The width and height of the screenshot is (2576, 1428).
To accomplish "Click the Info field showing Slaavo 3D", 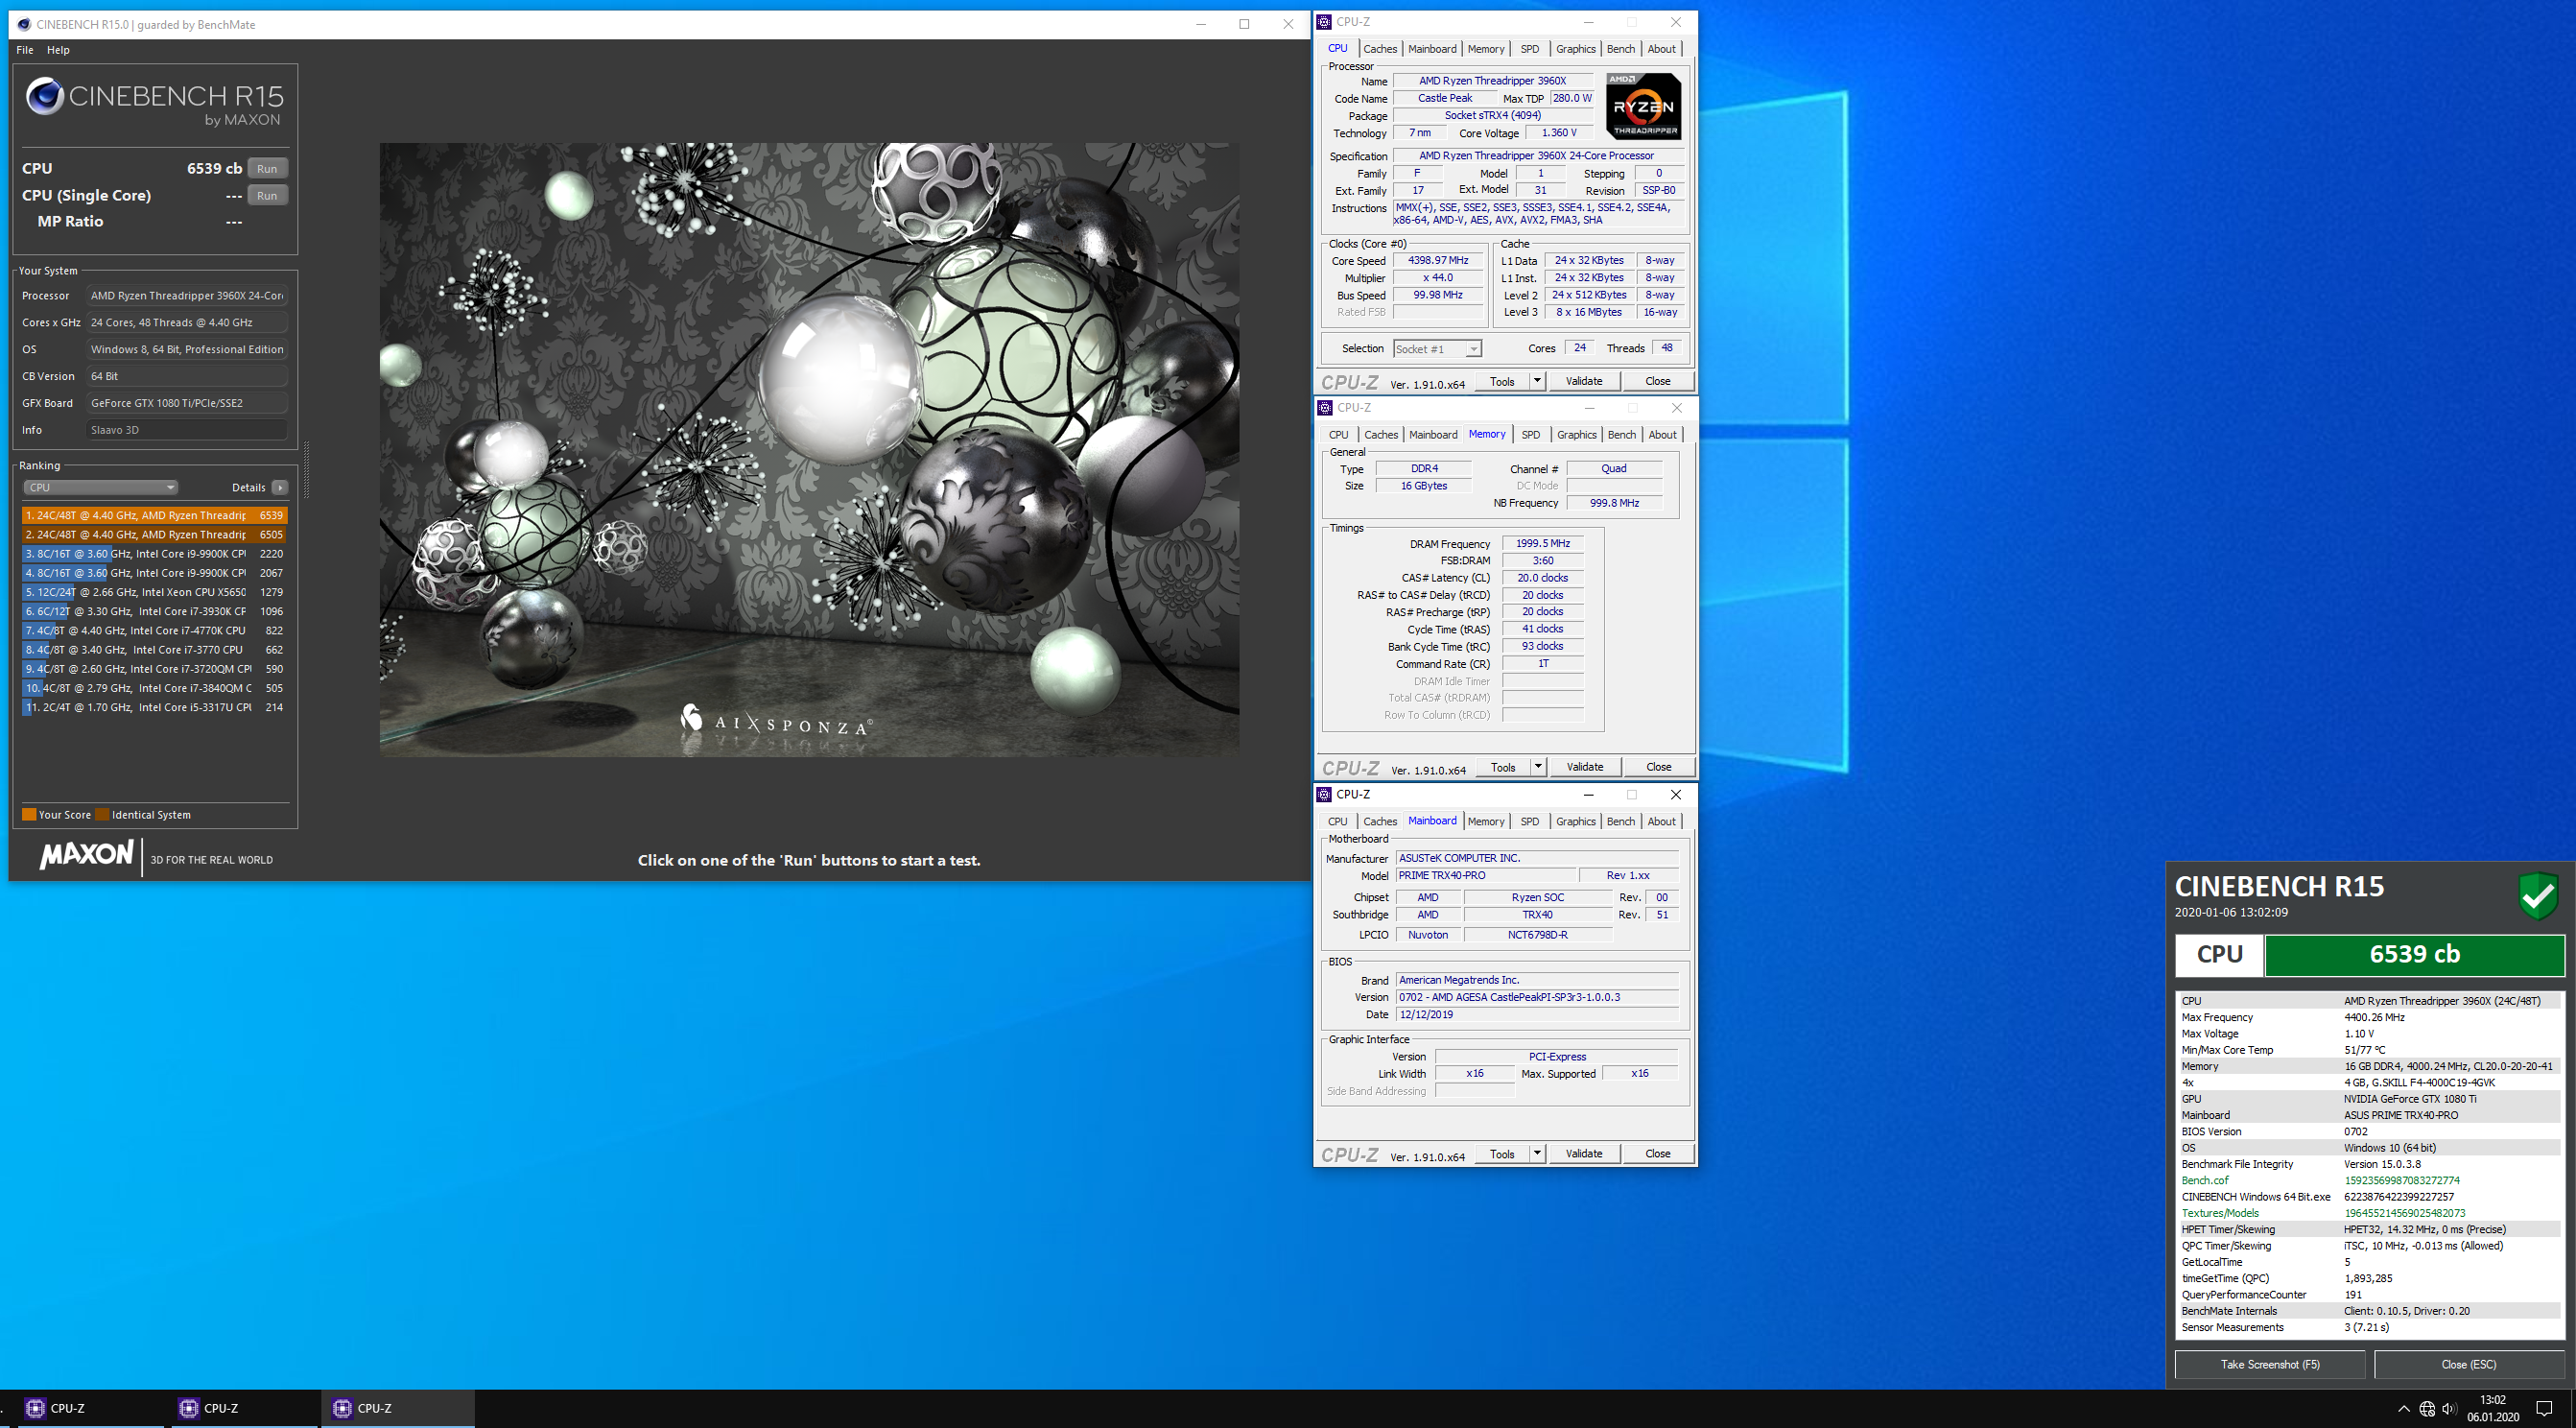I will click(x=187, y=430).
